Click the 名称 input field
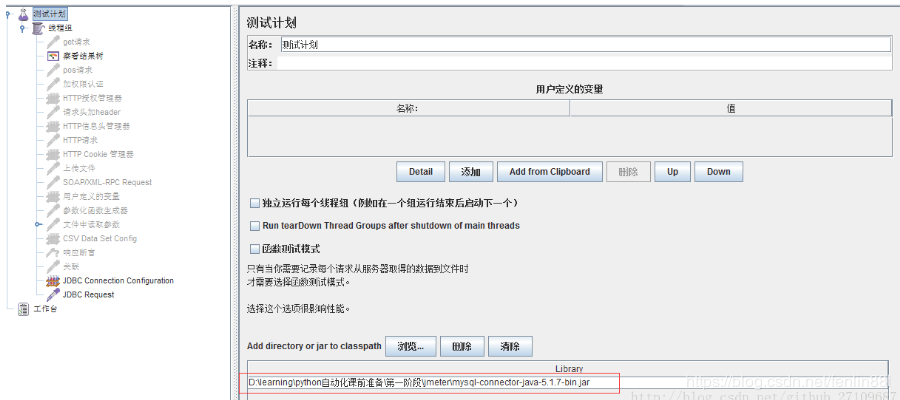Image resolution: width=900 pixels, height=400 pixels. 585,45
